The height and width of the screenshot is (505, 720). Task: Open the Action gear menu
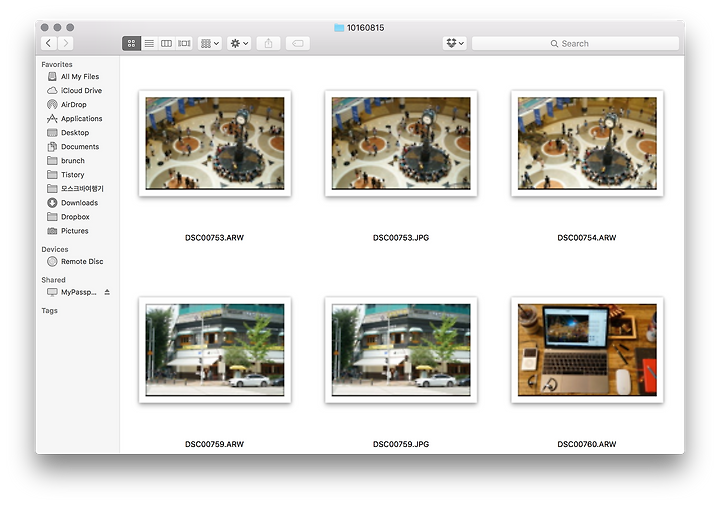239,43
